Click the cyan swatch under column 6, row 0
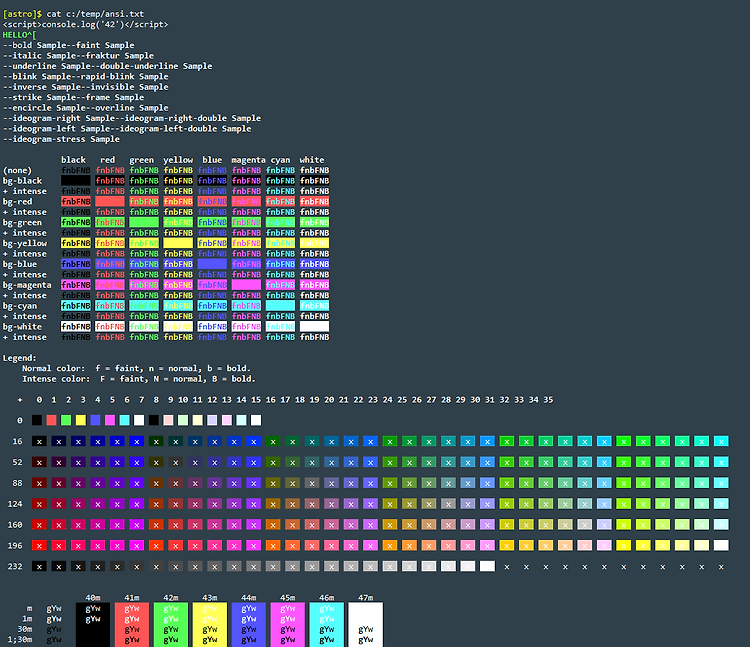This screenshot has height=647, width=750. coord(124,420)
